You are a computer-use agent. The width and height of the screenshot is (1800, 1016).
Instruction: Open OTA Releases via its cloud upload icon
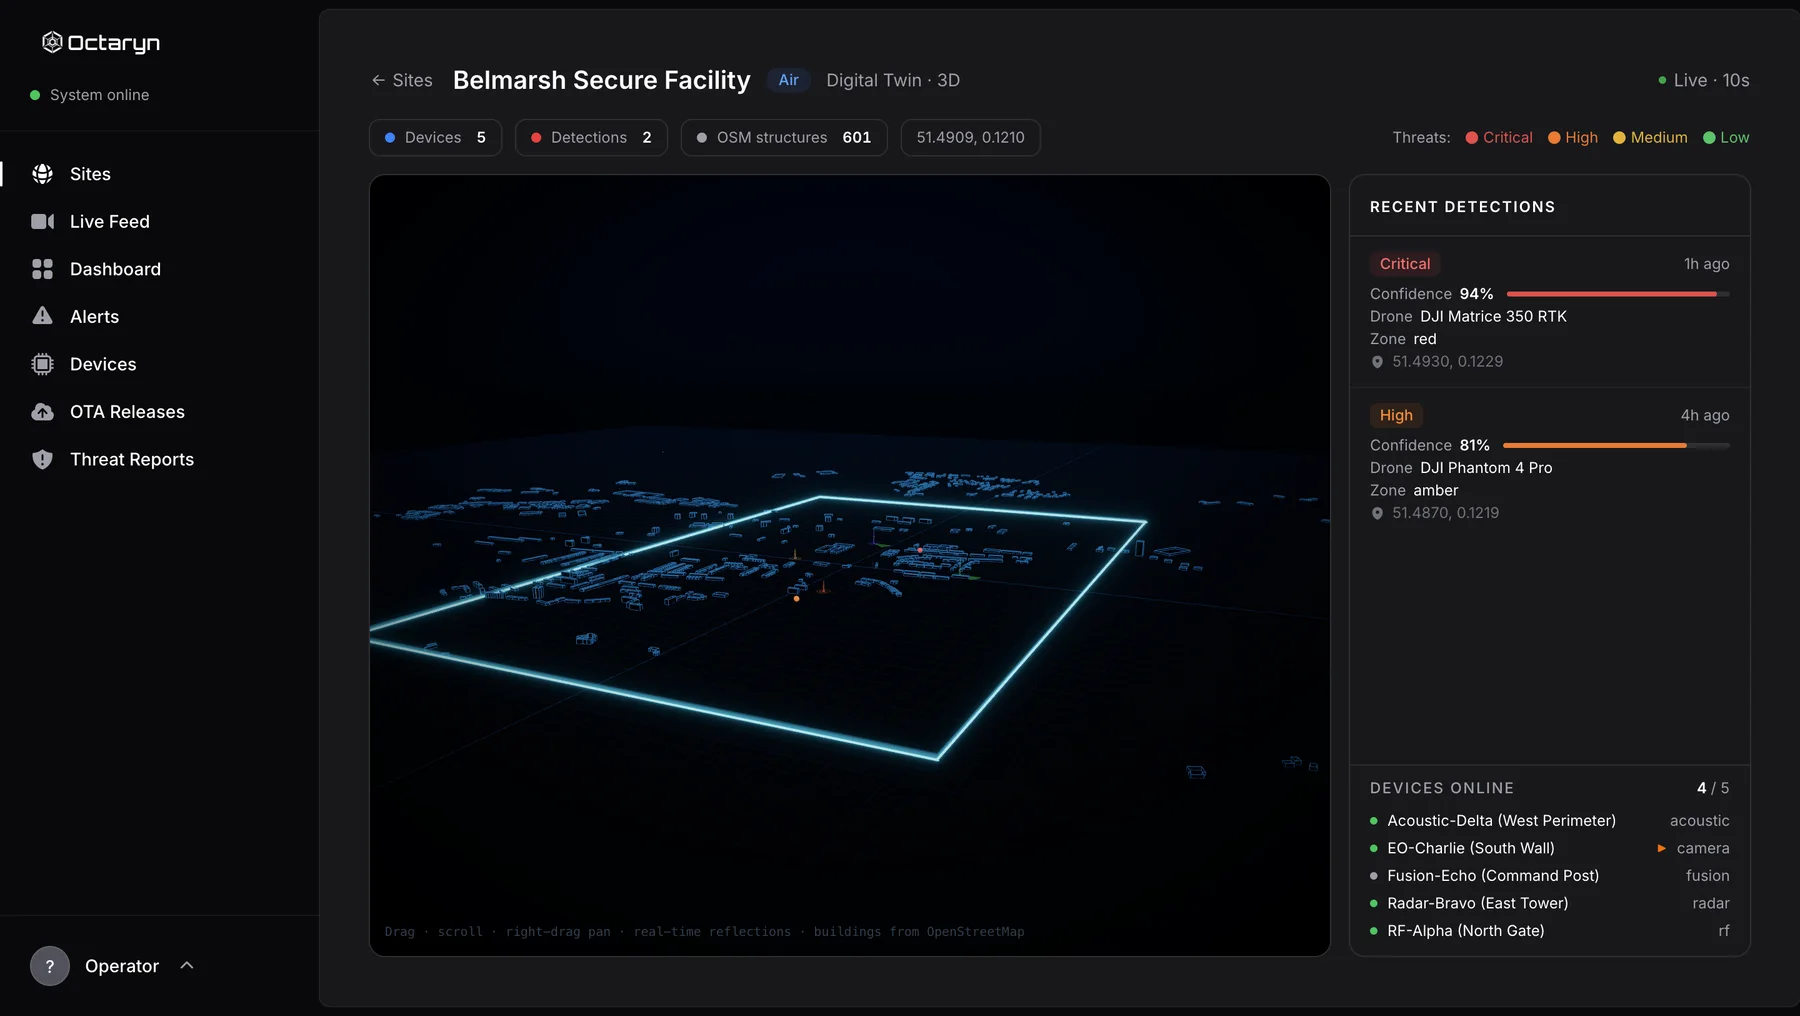pyautogui.click(x=42, y=412)
